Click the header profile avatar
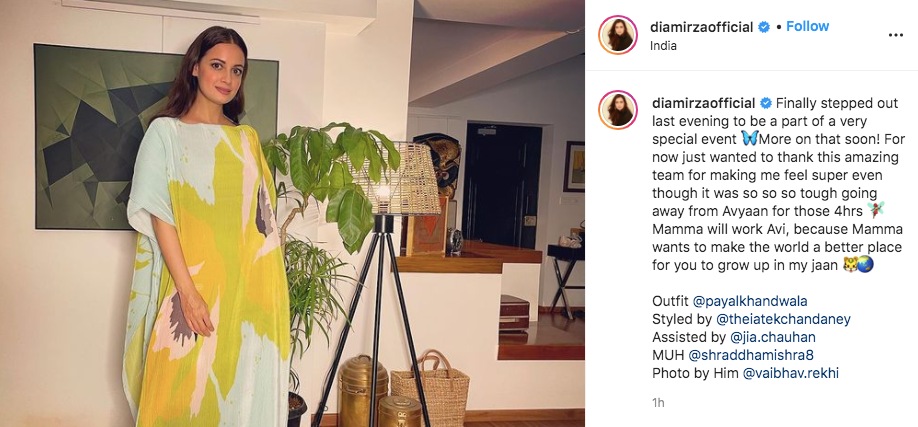 tap(618, 35)
